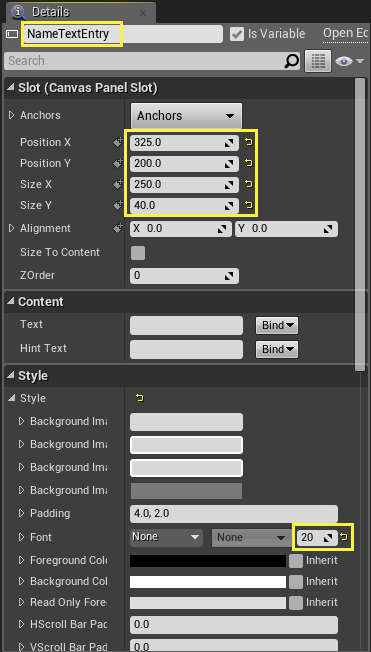The image size is (371, 652).
Task: Enable the Size To Content checkbox
Action: tap(138, 252)
